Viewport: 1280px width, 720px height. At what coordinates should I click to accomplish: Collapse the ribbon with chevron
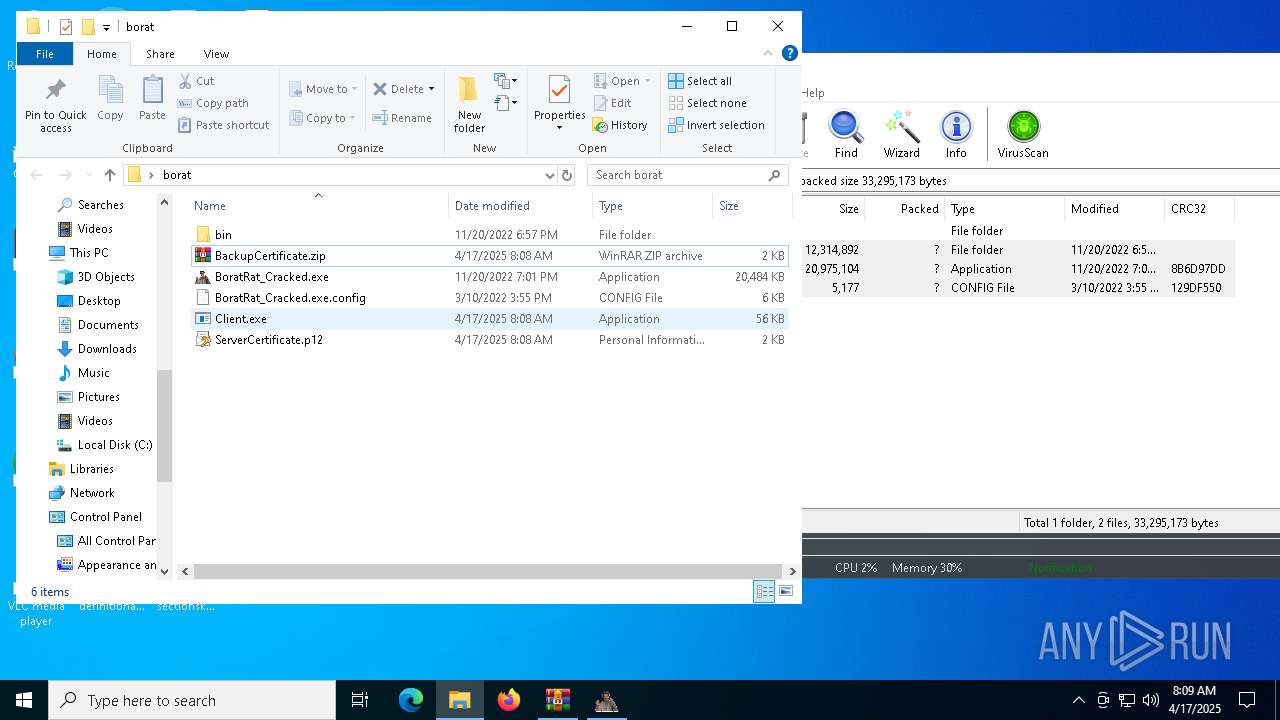click(x=768, y=53)
